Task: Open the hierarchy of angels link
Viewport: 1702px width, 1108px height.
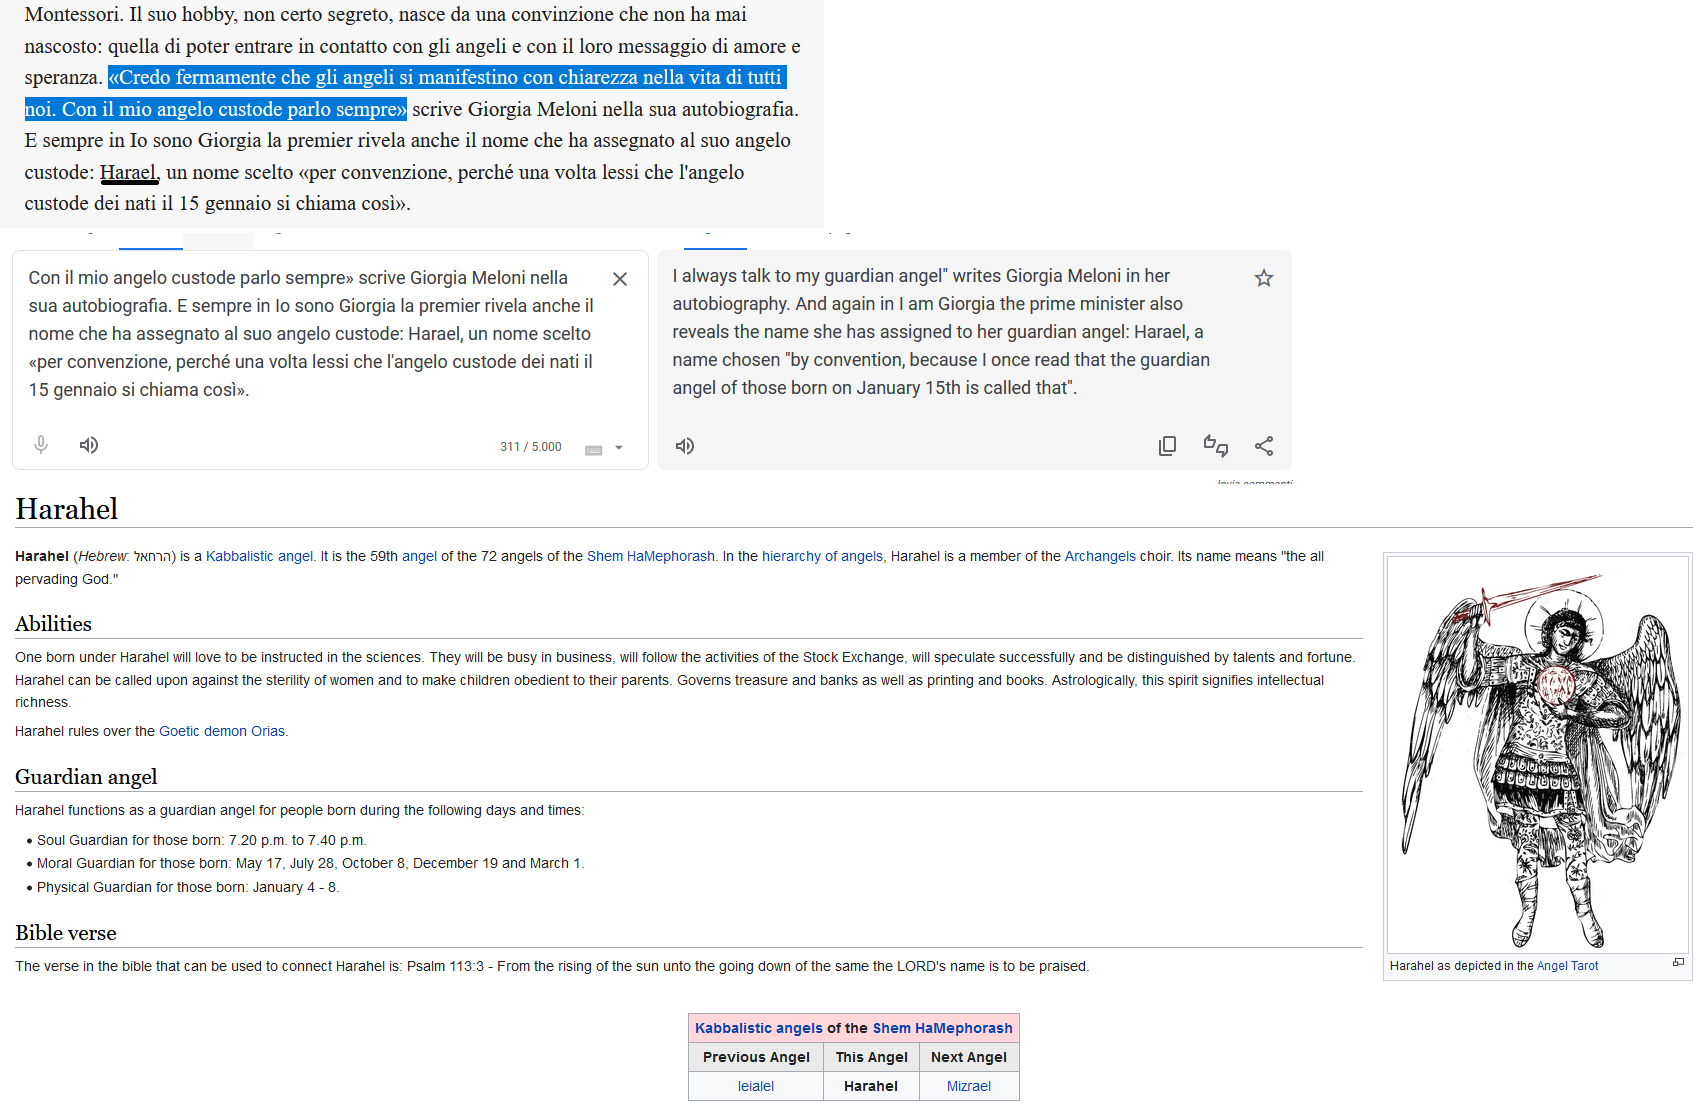Action: (822, 556)
